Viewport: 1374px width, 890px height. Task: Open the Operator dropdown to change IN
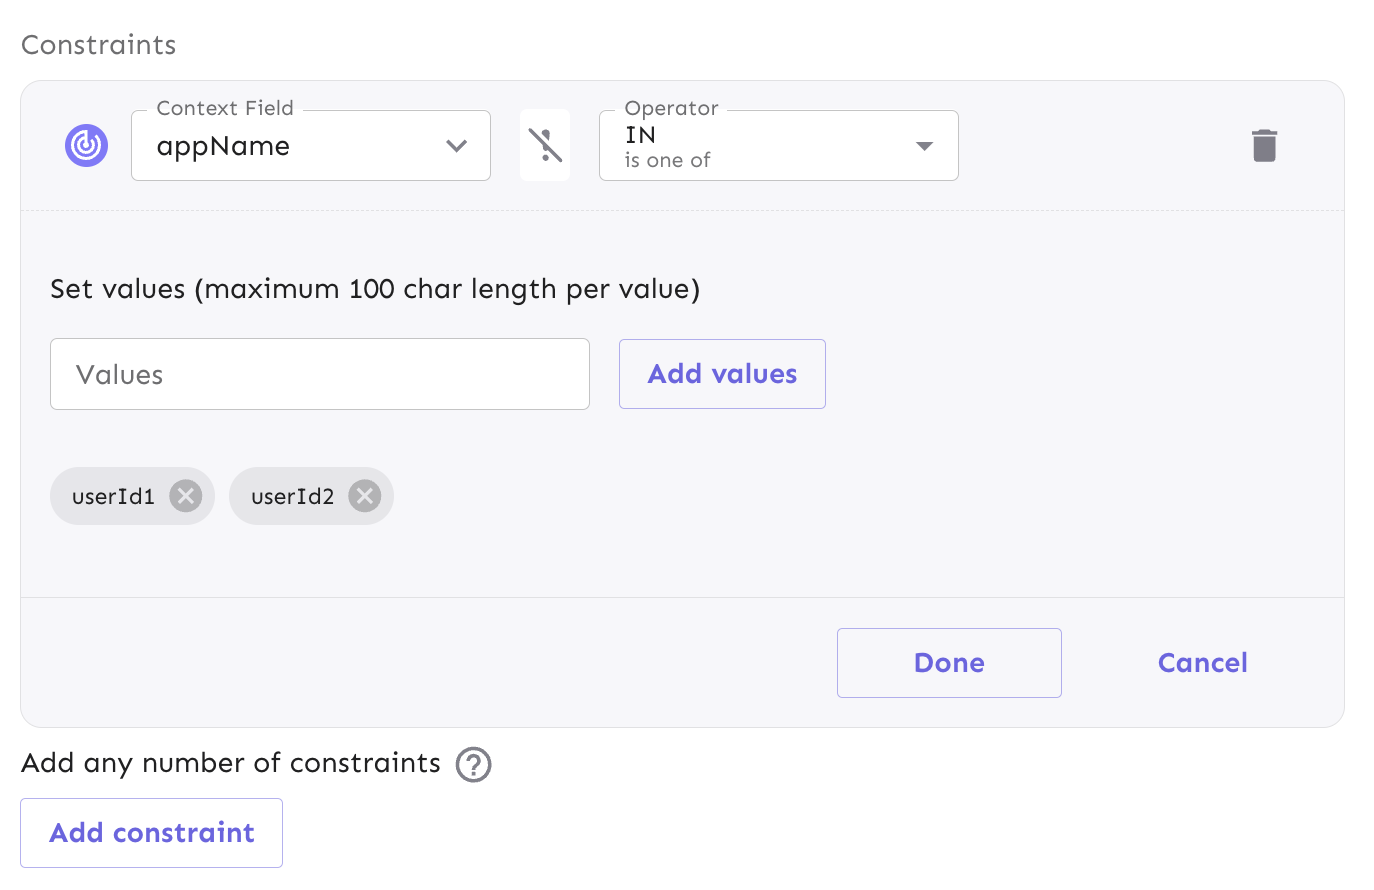pyautogui.click(x=778, y=145)
